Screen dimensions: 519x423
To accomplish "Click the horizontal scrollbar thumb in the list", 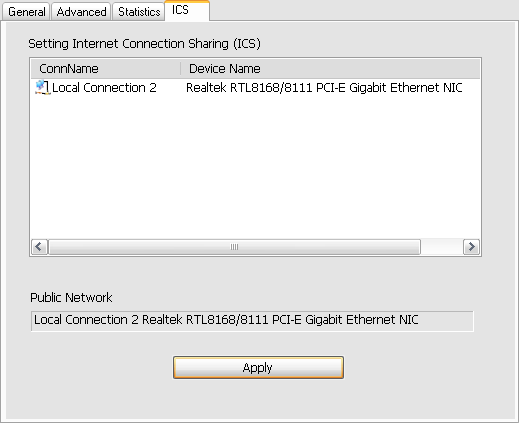I will pyautogui.click(x=234, y=247).
